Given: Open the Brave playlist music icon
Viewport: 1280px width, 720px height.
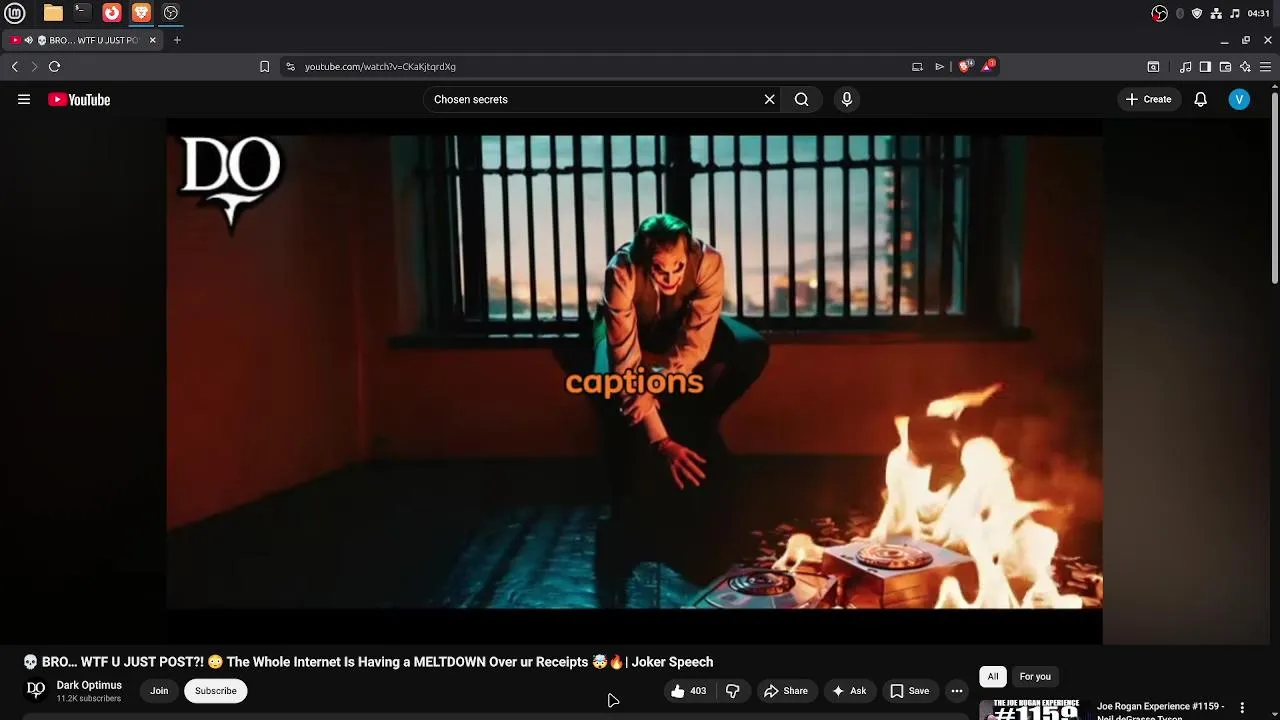Looking at the screenshot, I should point(1185,66).
